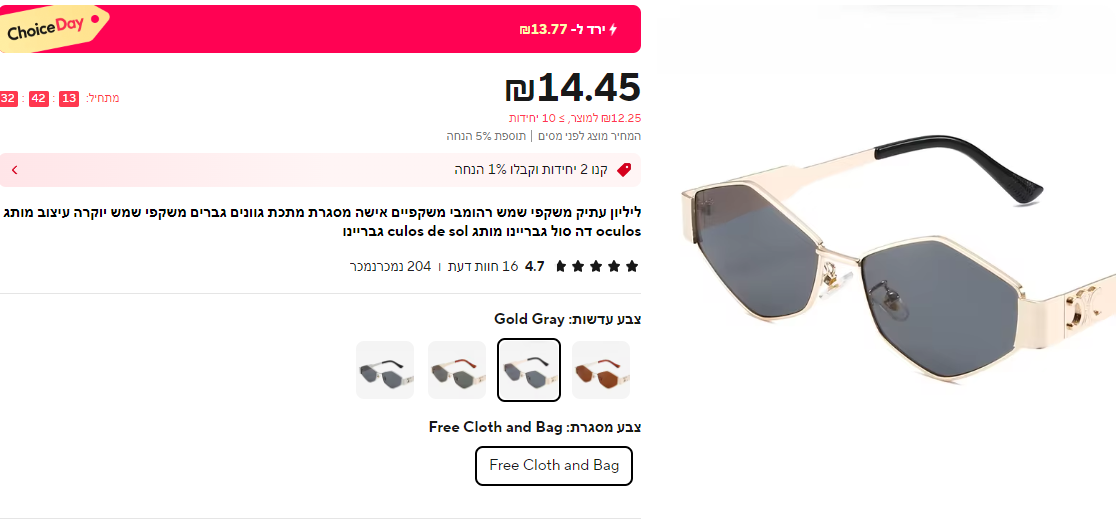The width and height of the screenshot is (1116, 521).
Task: Choose the silver frame gray lens variant
Action: [x=385, y=370]
